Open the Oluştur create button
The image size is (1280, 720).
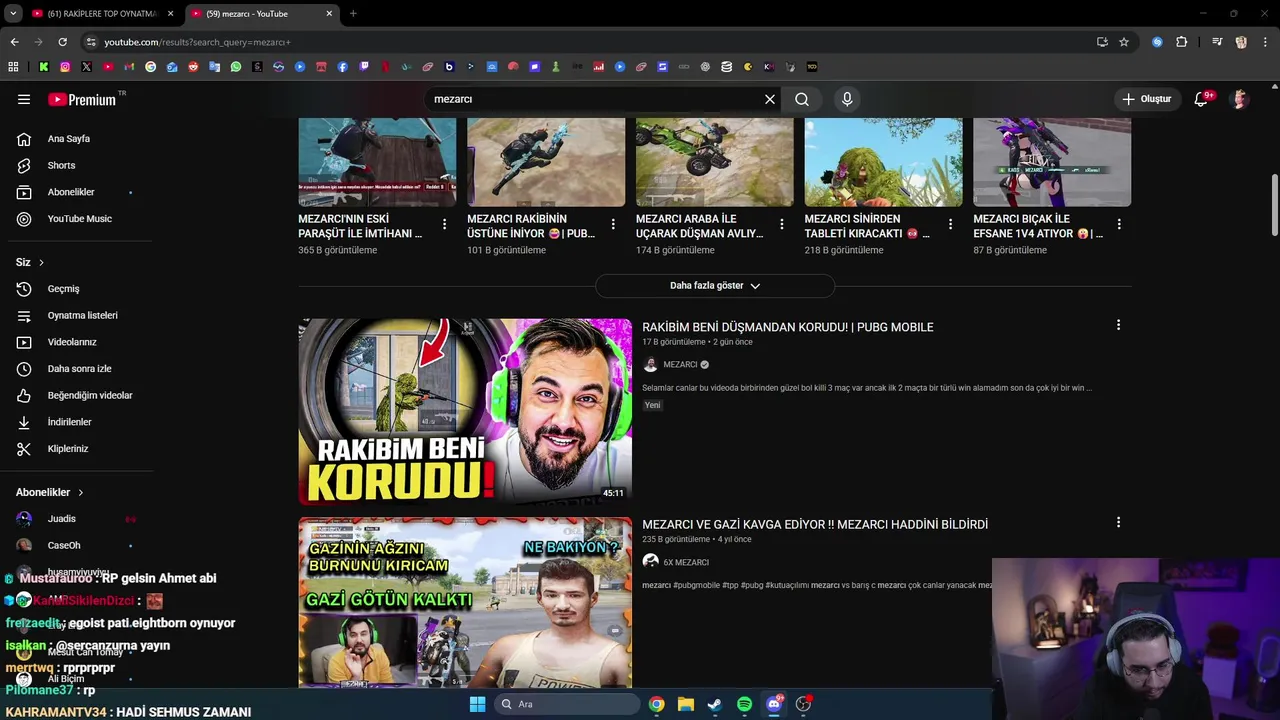(1146, 99)
